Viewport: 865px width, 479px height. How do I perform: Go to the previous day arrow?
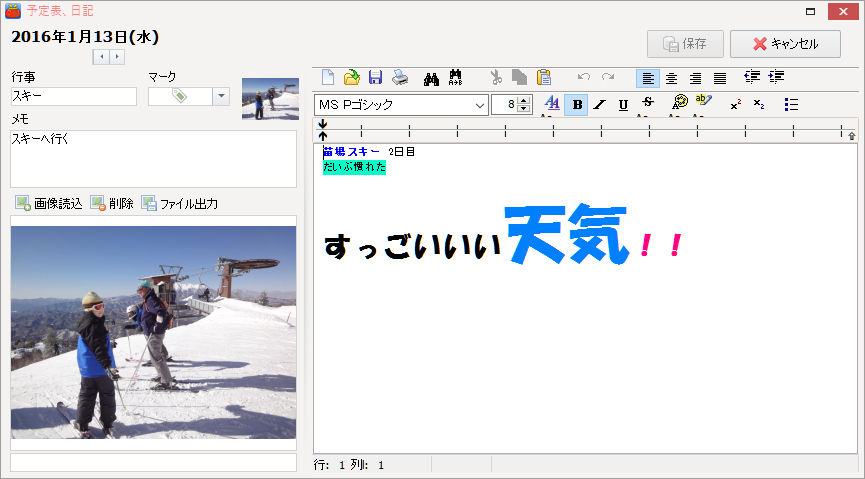click(x=101, y=56)
